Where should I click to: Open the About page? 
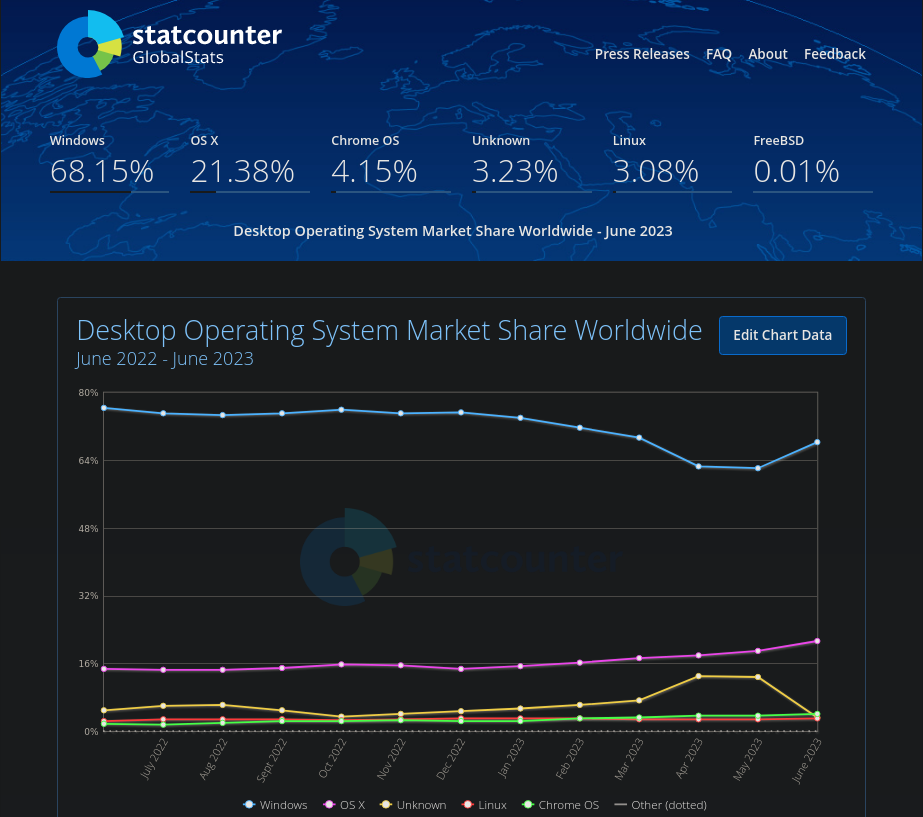(768, 54)
